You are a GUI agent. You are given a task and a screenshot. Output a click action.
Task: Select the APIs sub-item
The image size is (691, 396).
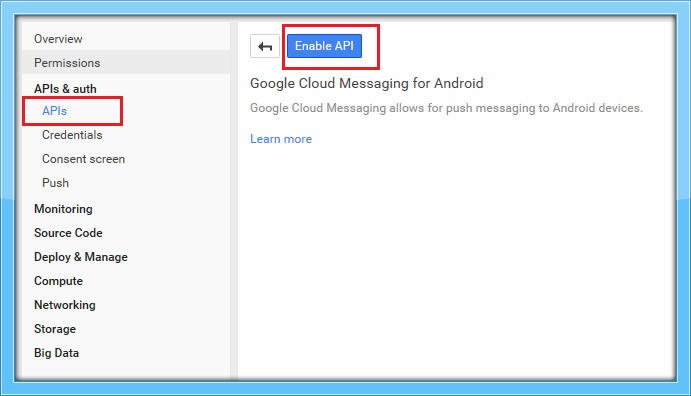(54, 111)
